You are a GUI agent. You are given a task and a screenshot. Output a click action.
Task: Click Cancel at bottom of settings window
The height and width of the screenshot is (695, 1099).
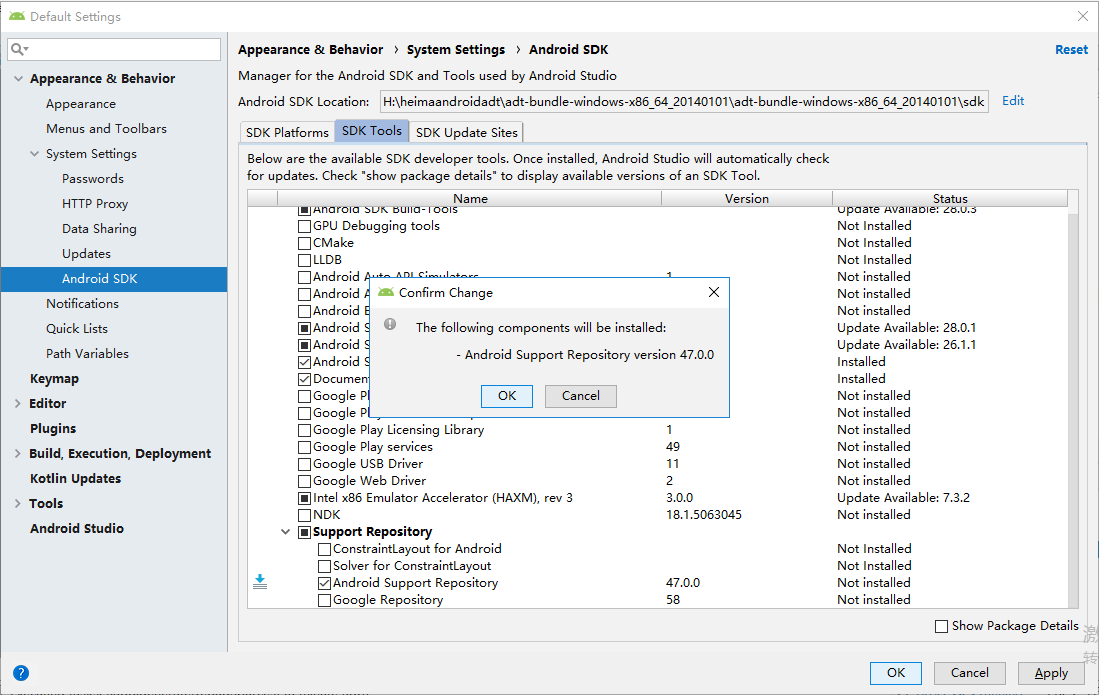[x=969, y=673]
